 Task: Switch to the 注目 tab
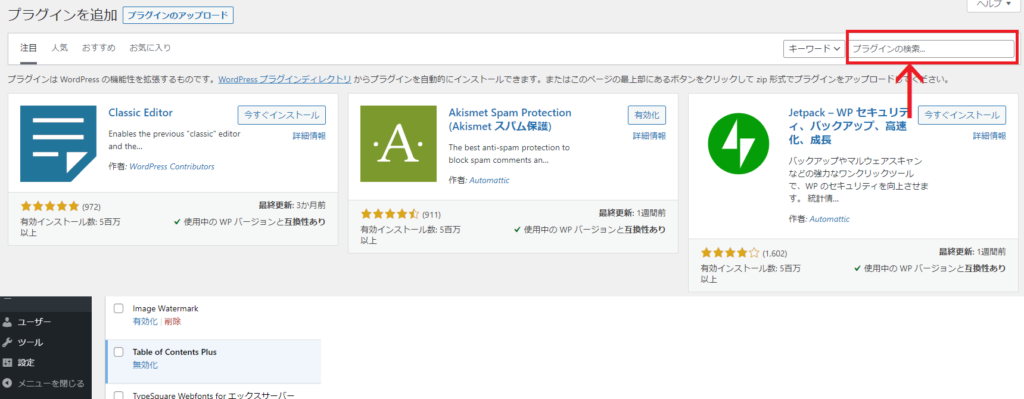28,48
